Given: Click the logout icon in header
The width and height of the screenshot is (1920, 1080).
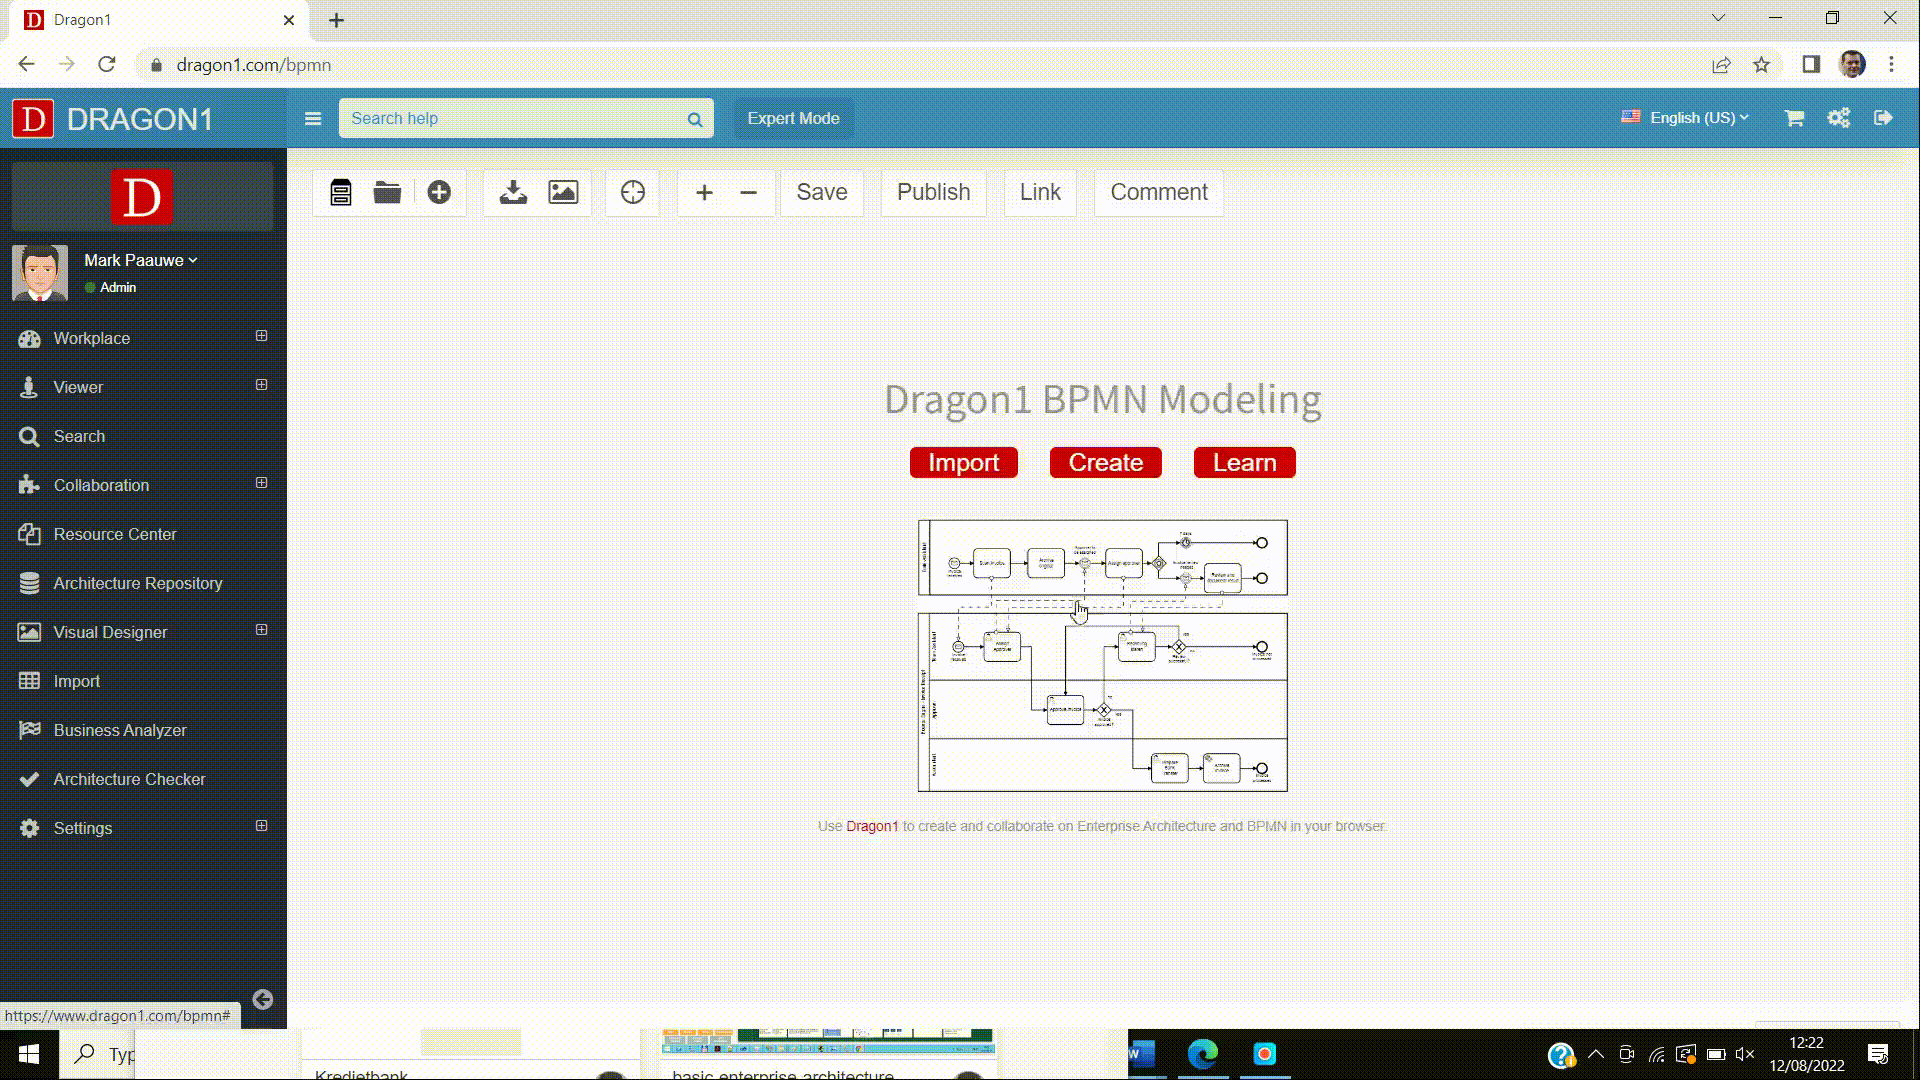Looking at the screenshot, I should point(1883,118).
